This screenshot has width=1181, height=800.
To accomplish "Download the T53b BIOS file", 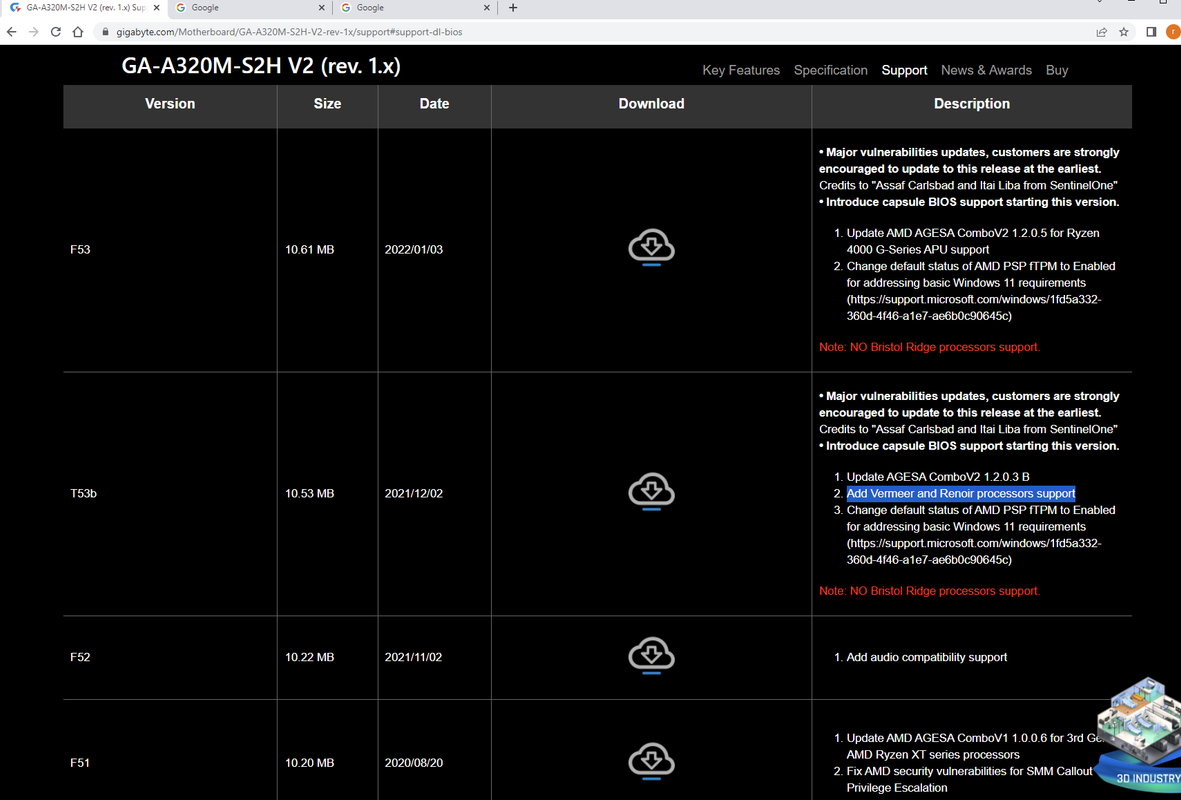I will pyautogui.click(x=652, y=491).
